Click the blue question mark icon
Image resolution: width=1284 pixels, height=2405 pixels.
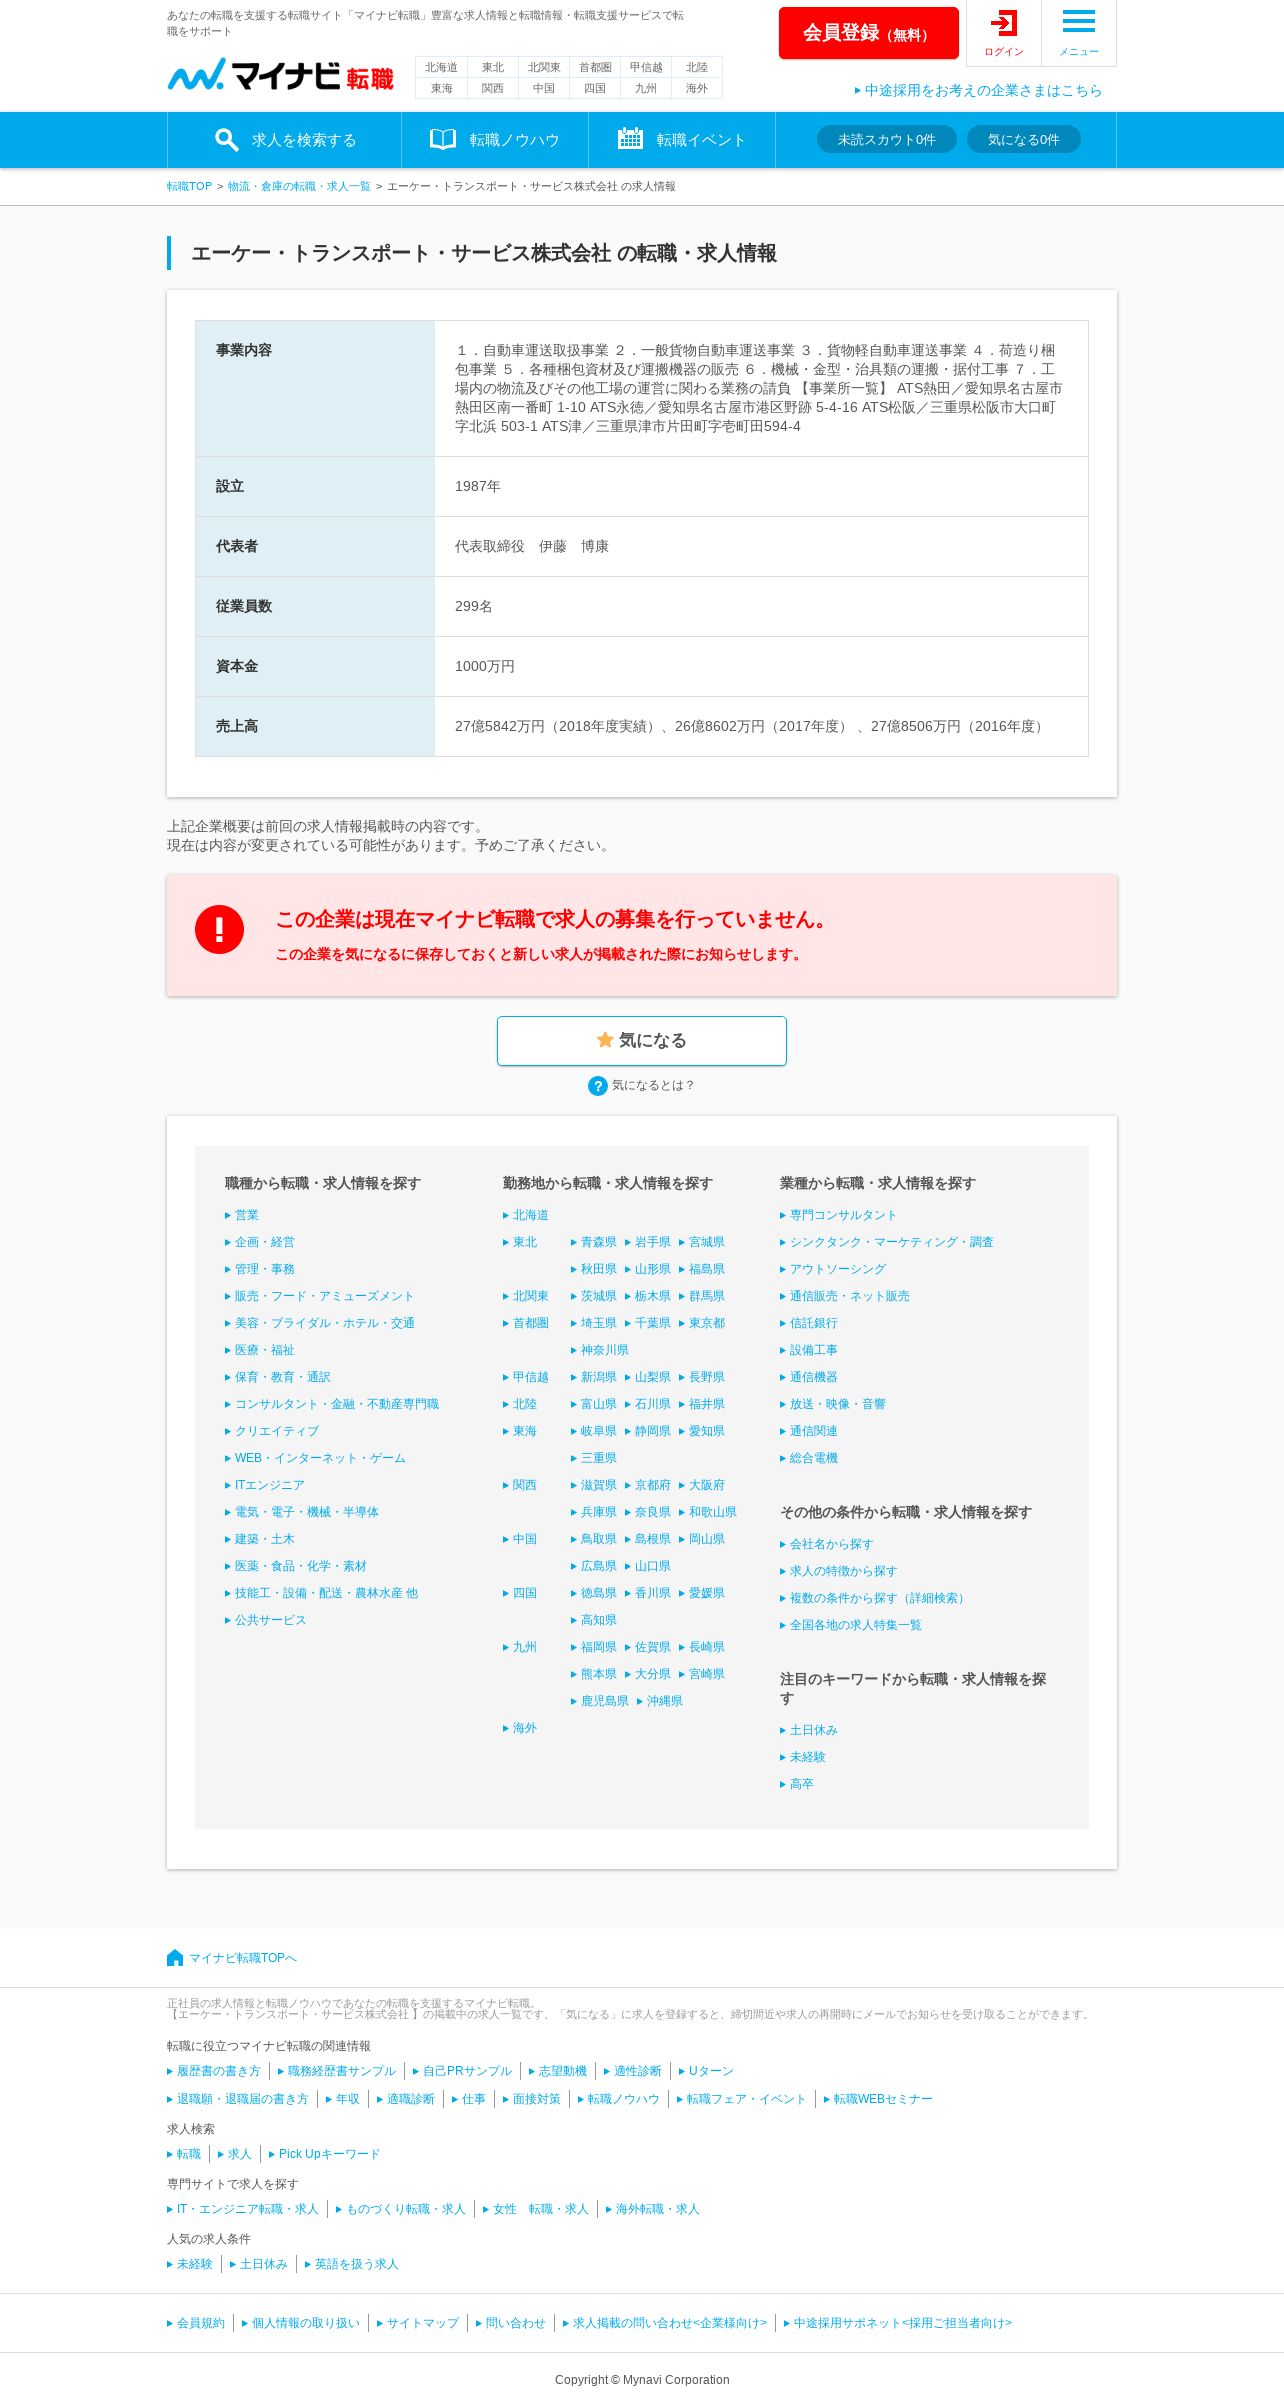pos(598,1086)
